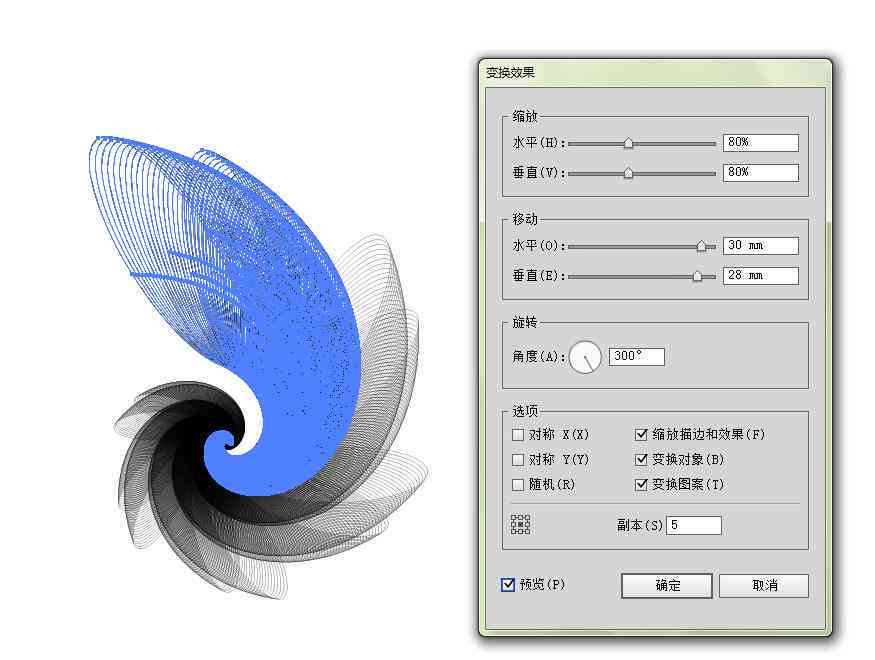
Task: Click the 角度(A): label
Action: (539, 357)
